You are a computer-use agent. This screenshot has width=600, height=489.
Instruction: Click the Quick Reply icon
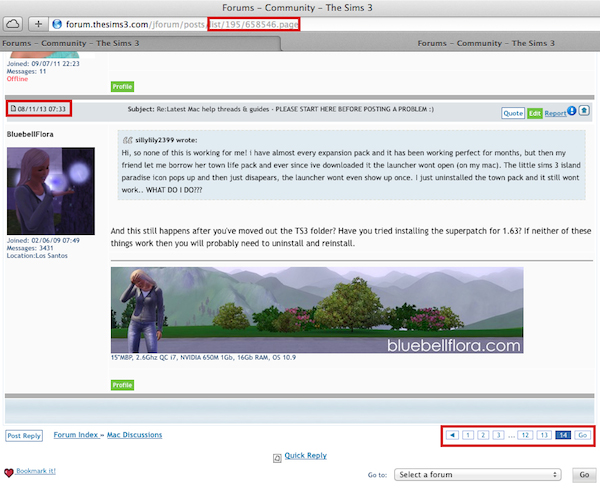[x=277, y=458]
